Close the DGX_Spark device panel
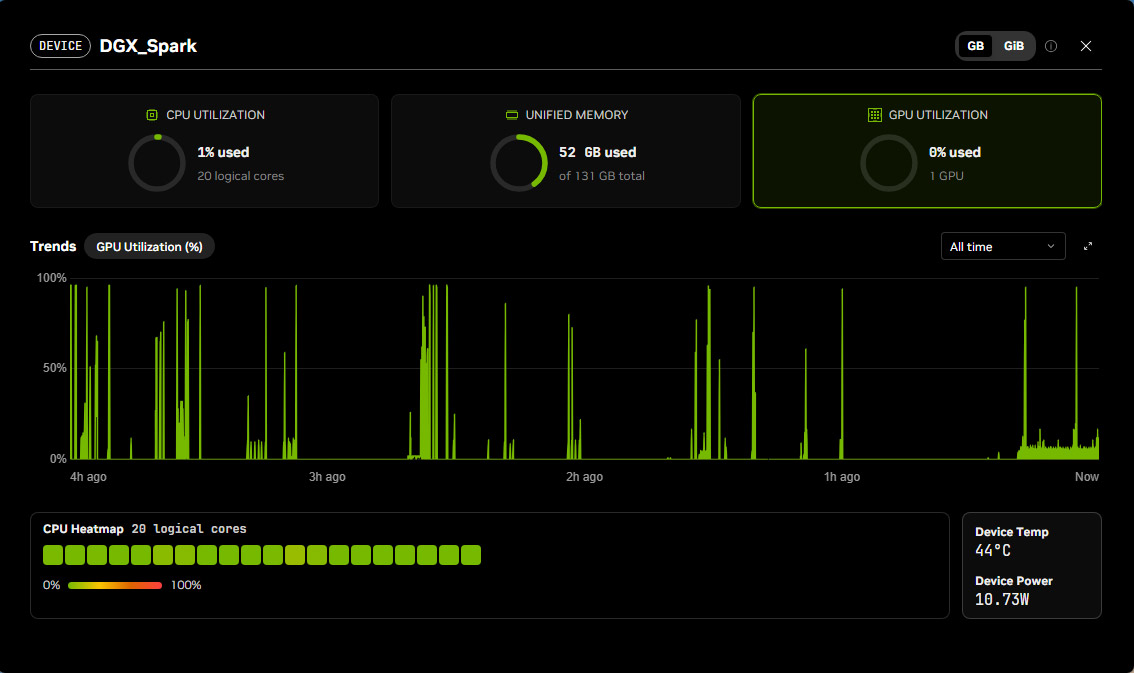This screenshot has width=1134, height=673. click(x=1086, y=46)
